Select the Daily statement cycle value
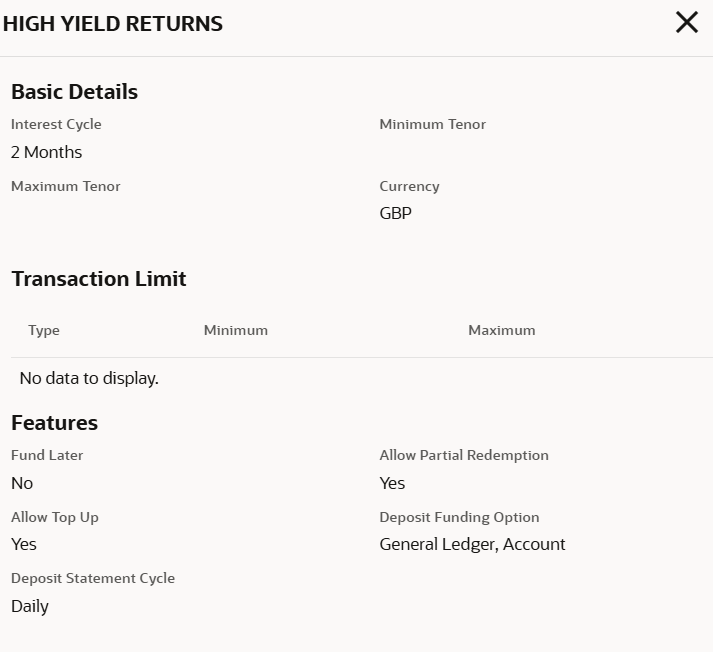Screen dimensions: 713x652 30,606
